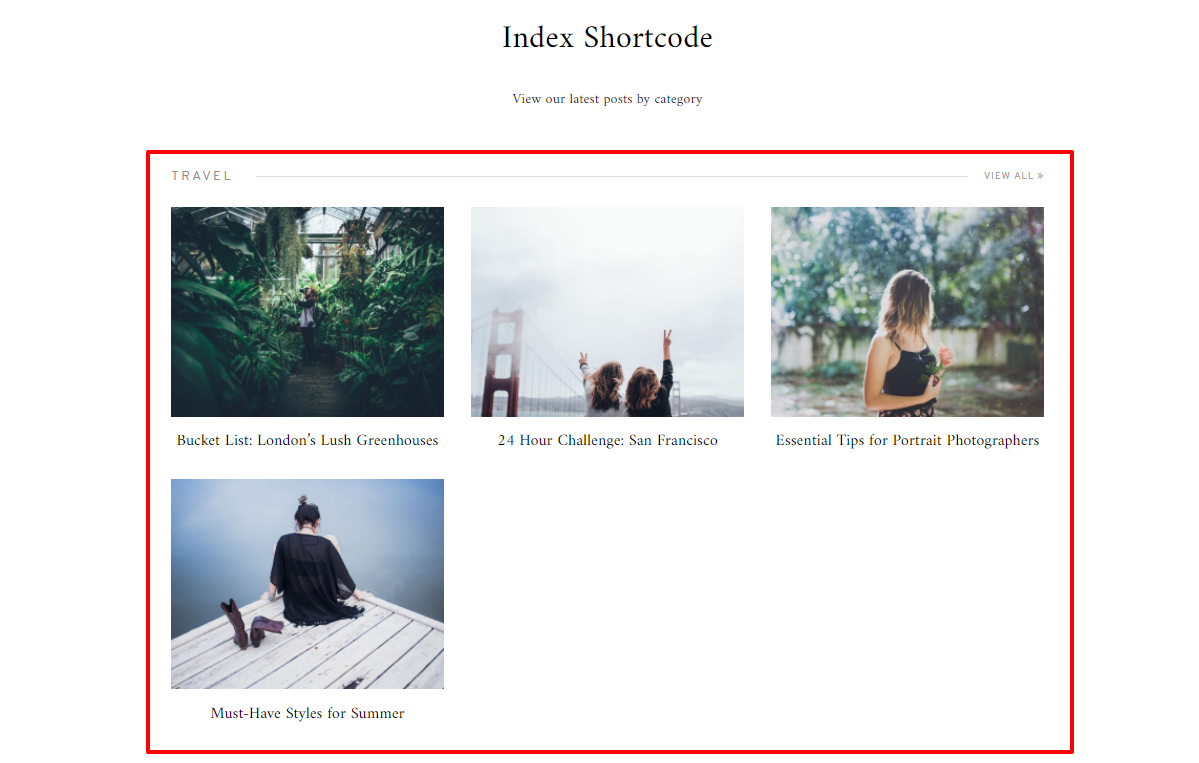Click the boots on the wooden dock
Viewport: 1199px width, 763px height.
click(251, 625)
